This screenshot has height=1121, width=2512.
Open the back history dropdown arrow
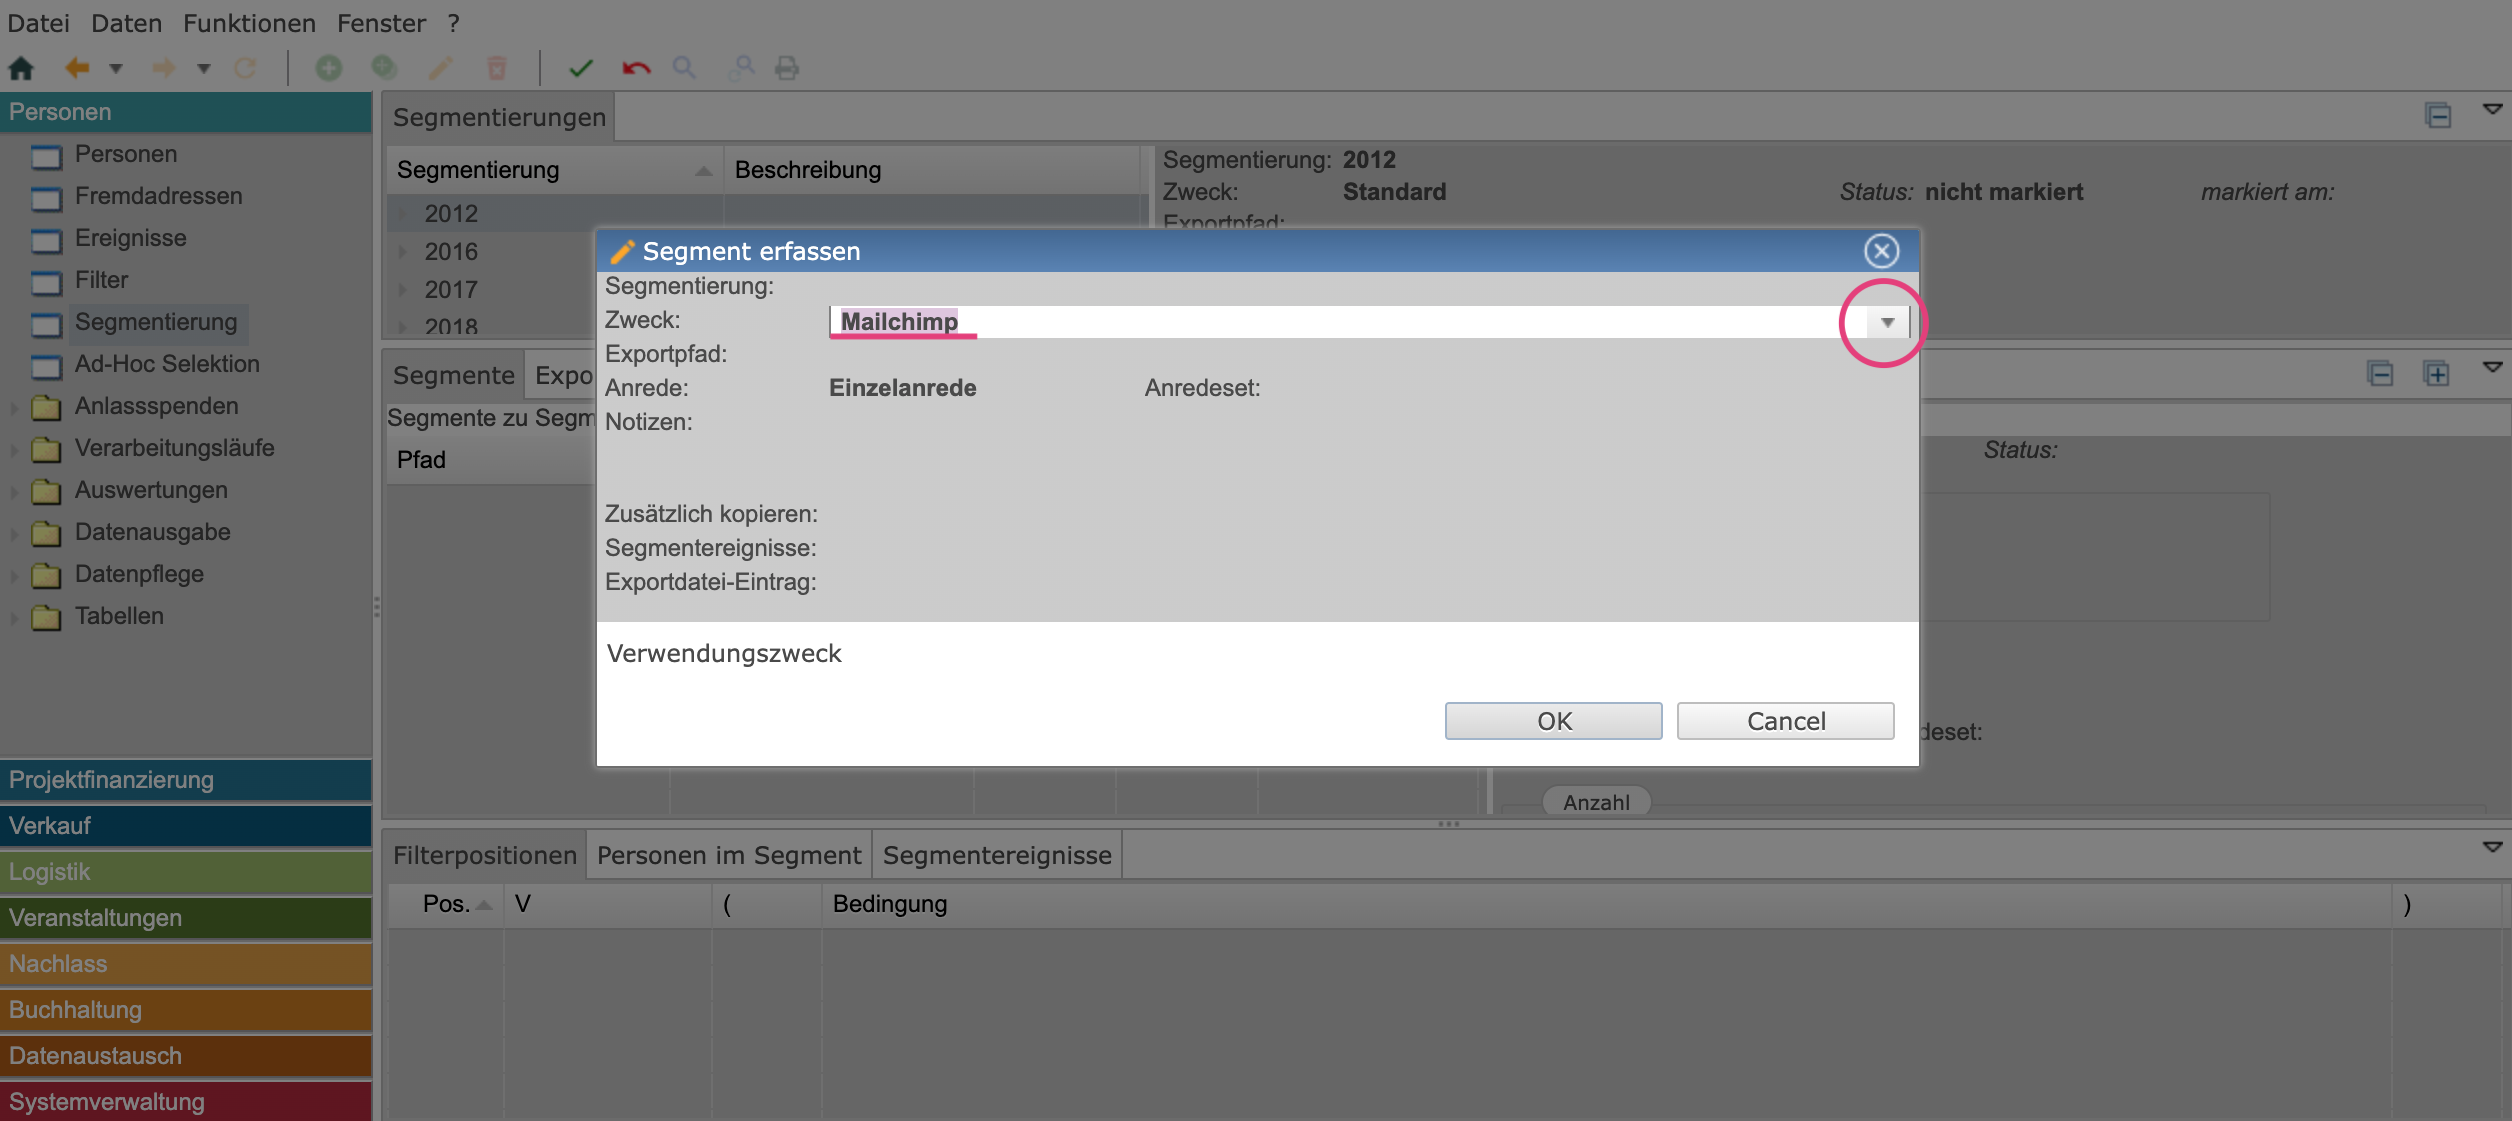(x=116, y=68)
